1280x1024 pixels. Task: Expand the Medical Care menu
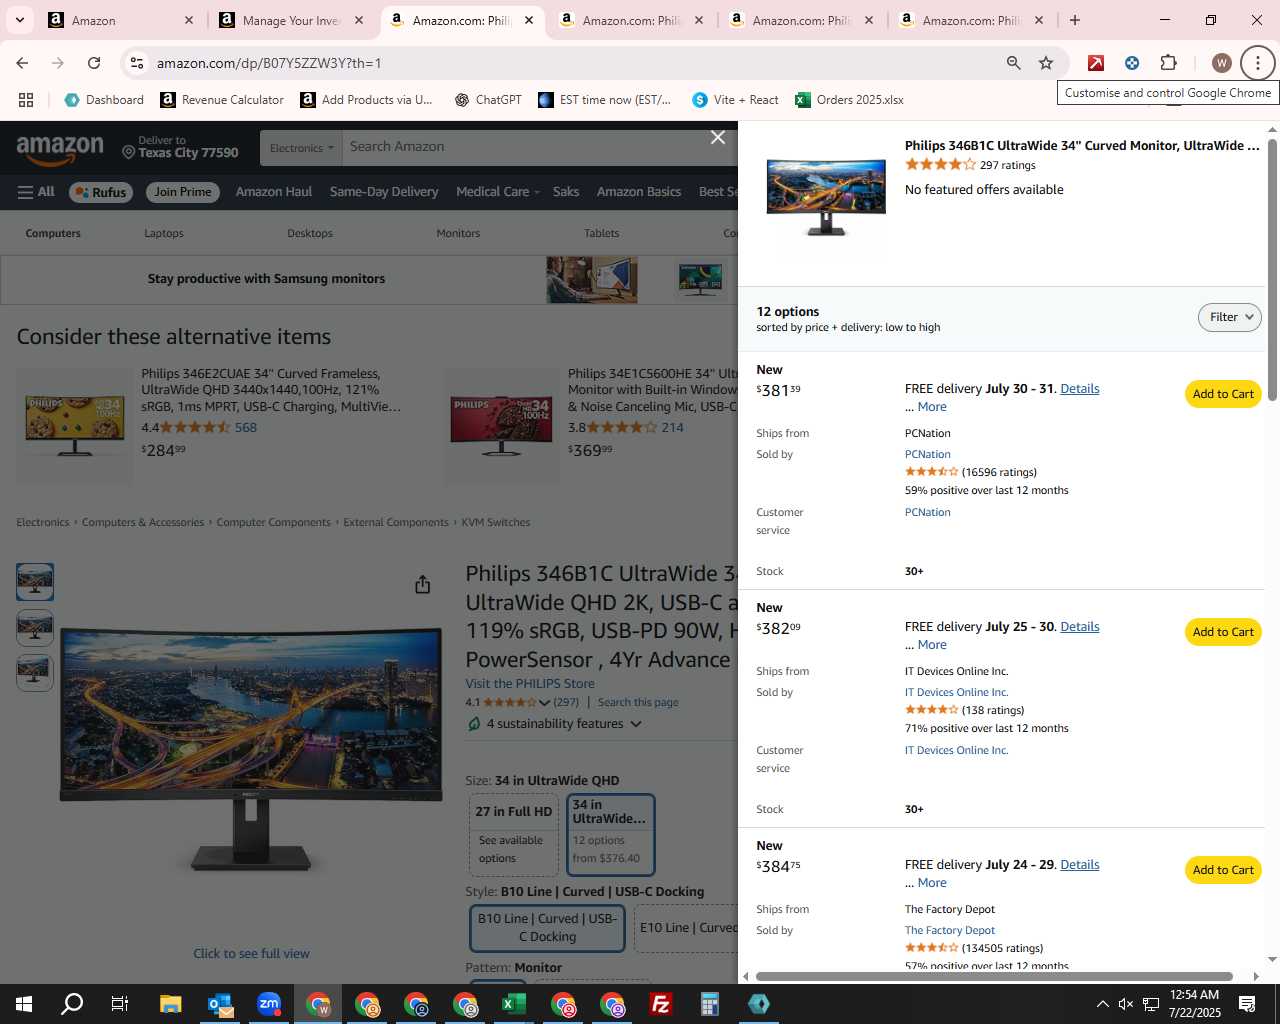497,192
